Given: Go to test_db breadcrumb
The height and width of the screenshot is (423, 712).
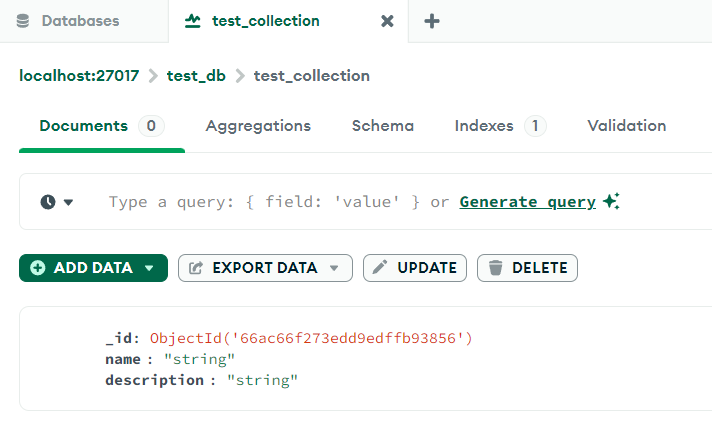Looking at the screenshot, I should [x=196, y=75].
